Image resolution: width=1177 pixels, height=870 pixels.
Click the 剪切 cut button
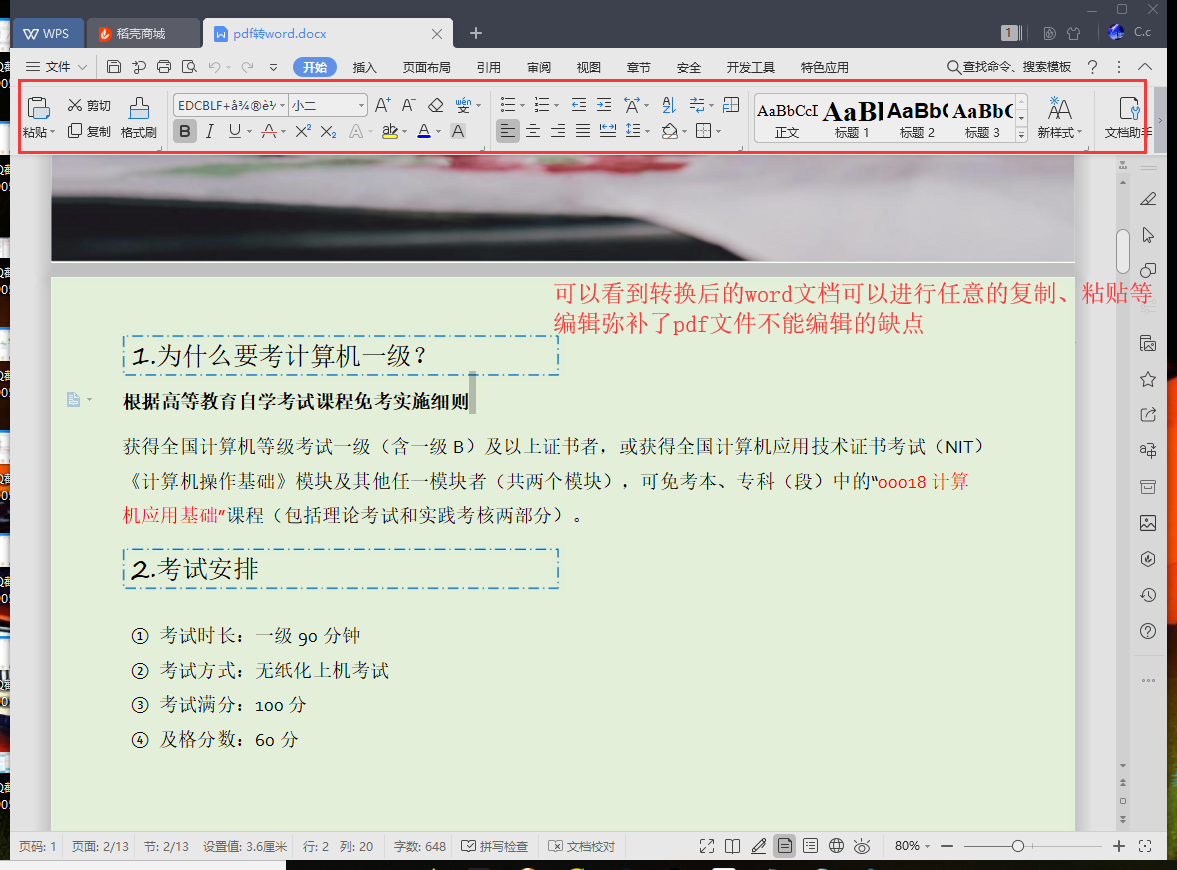click(89, 105)
